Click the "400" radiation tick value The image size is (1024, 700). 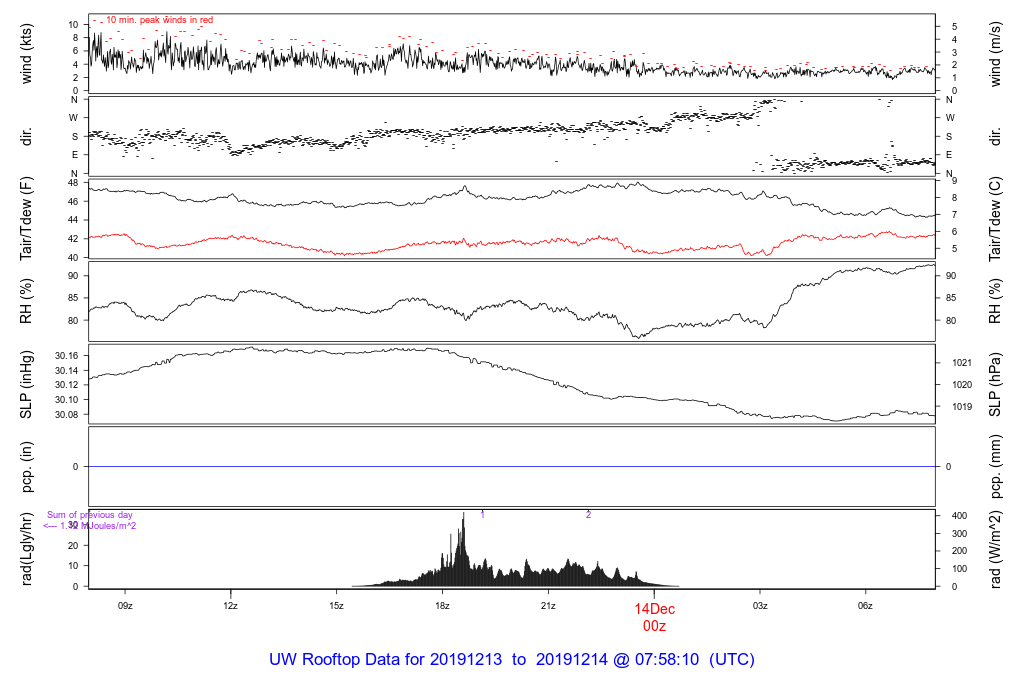pos(959,516)
